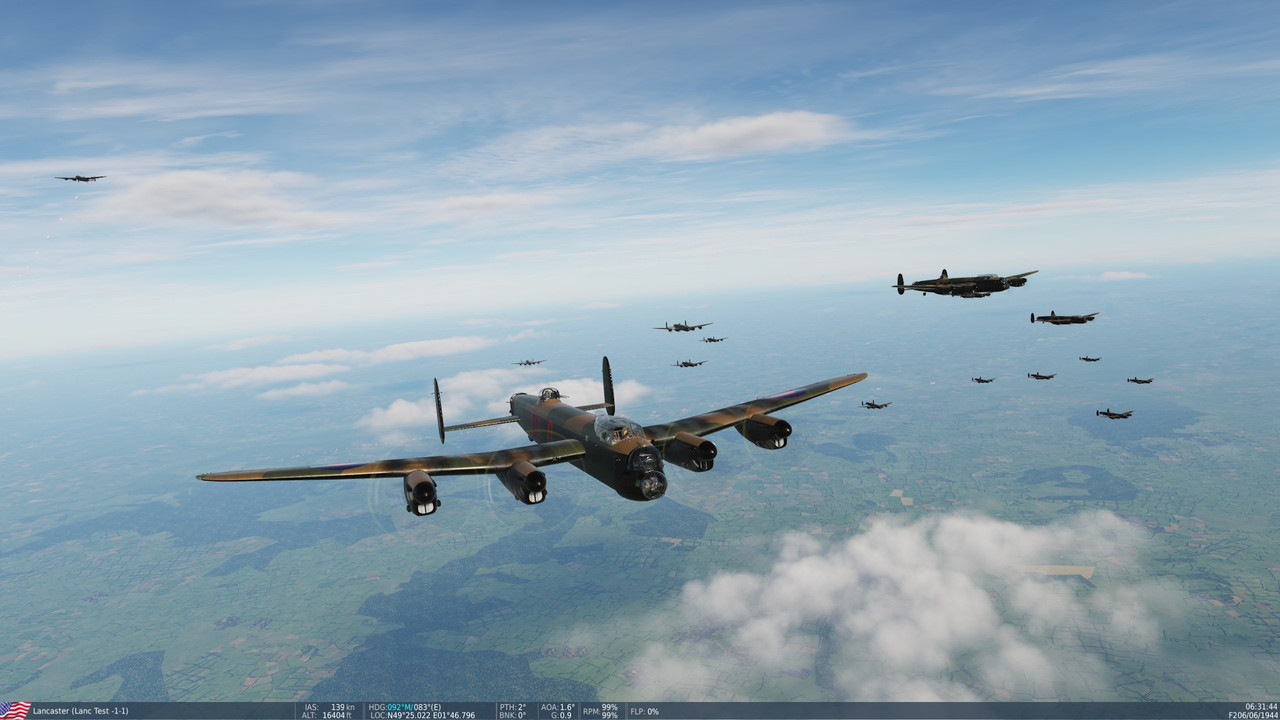Image resolution: width=1280 pixels, height=720 pixels.
Task: Click the trailing bomber pair mid-screen
Action: (685, 330)
